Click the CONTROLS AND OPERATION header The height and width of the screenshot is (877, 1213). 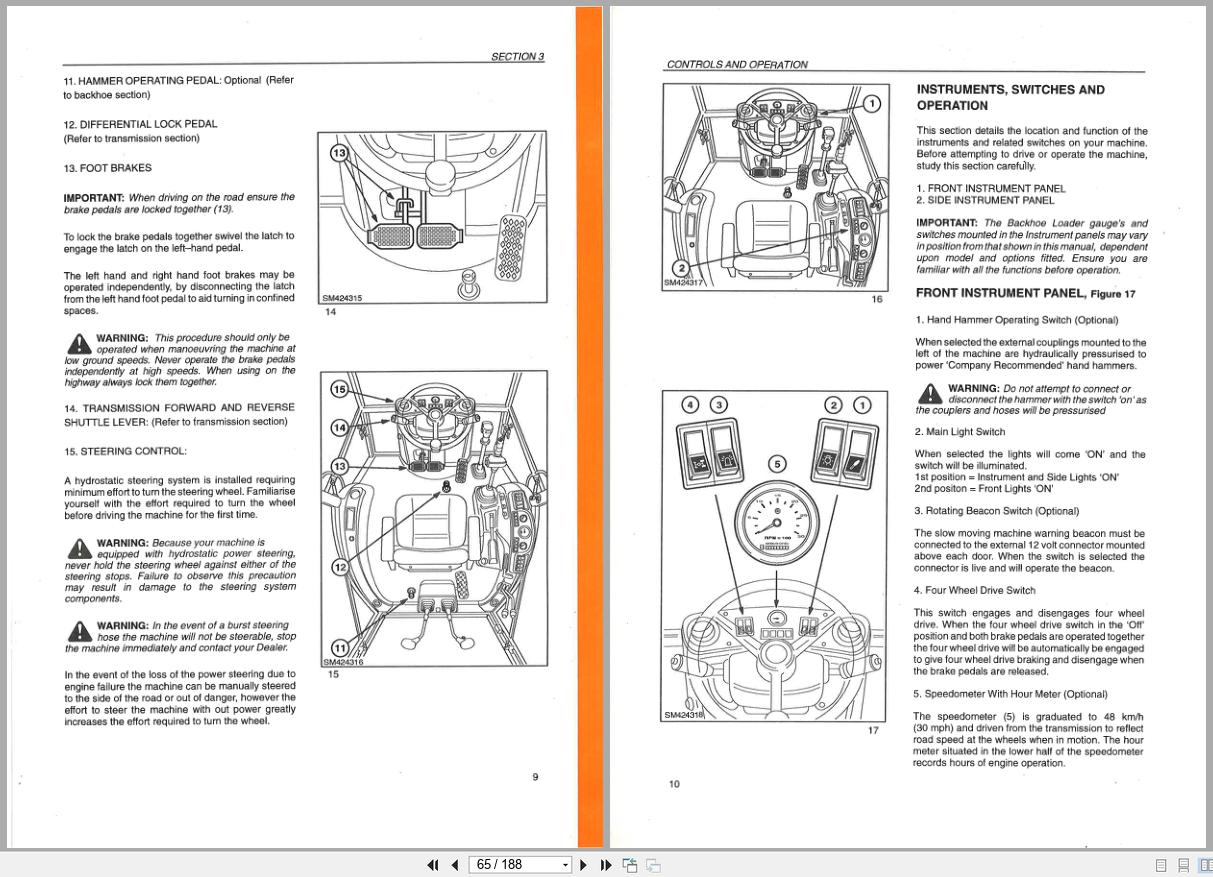(x=736, y=64)
